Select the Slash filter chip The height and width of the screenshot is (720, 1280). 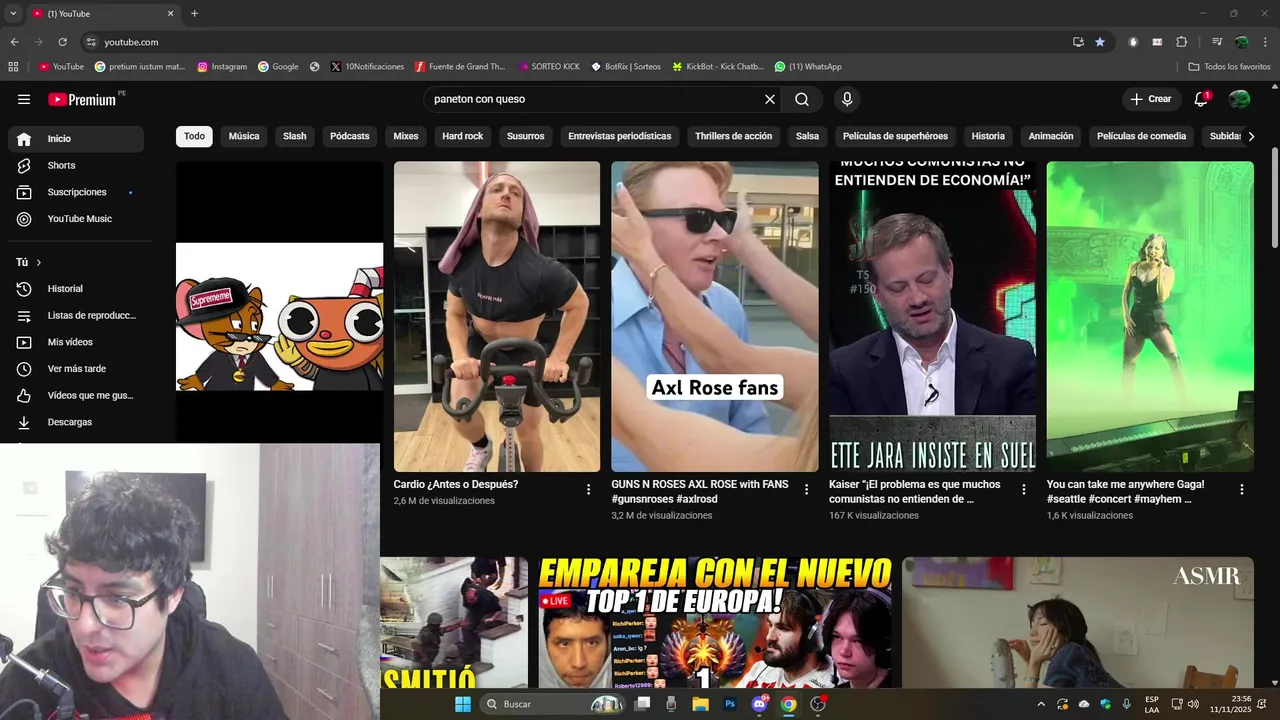[295, 136]
